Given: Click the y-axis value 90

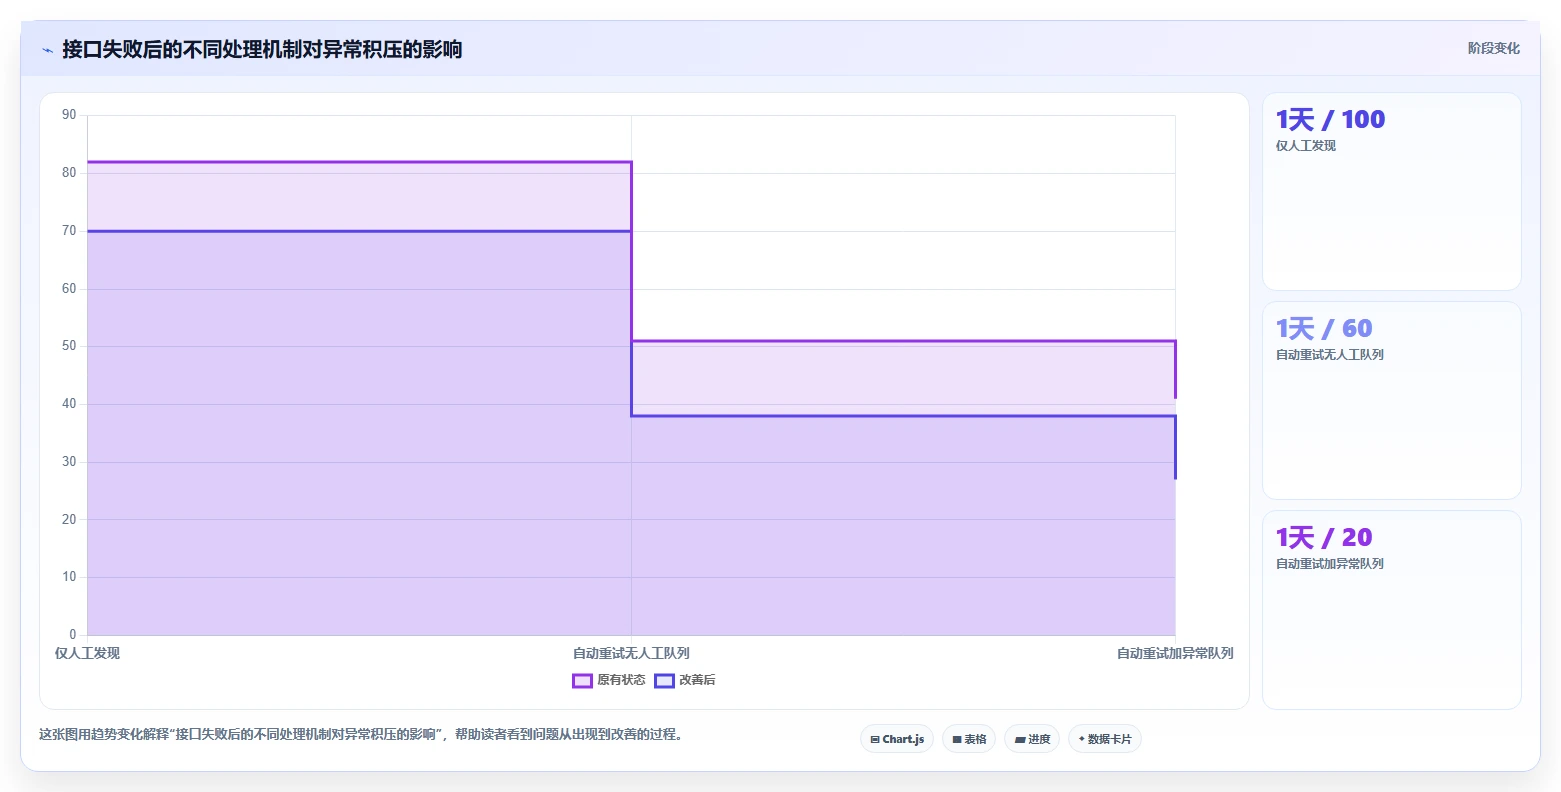Looking at the screenshot, I should (69, 115).
